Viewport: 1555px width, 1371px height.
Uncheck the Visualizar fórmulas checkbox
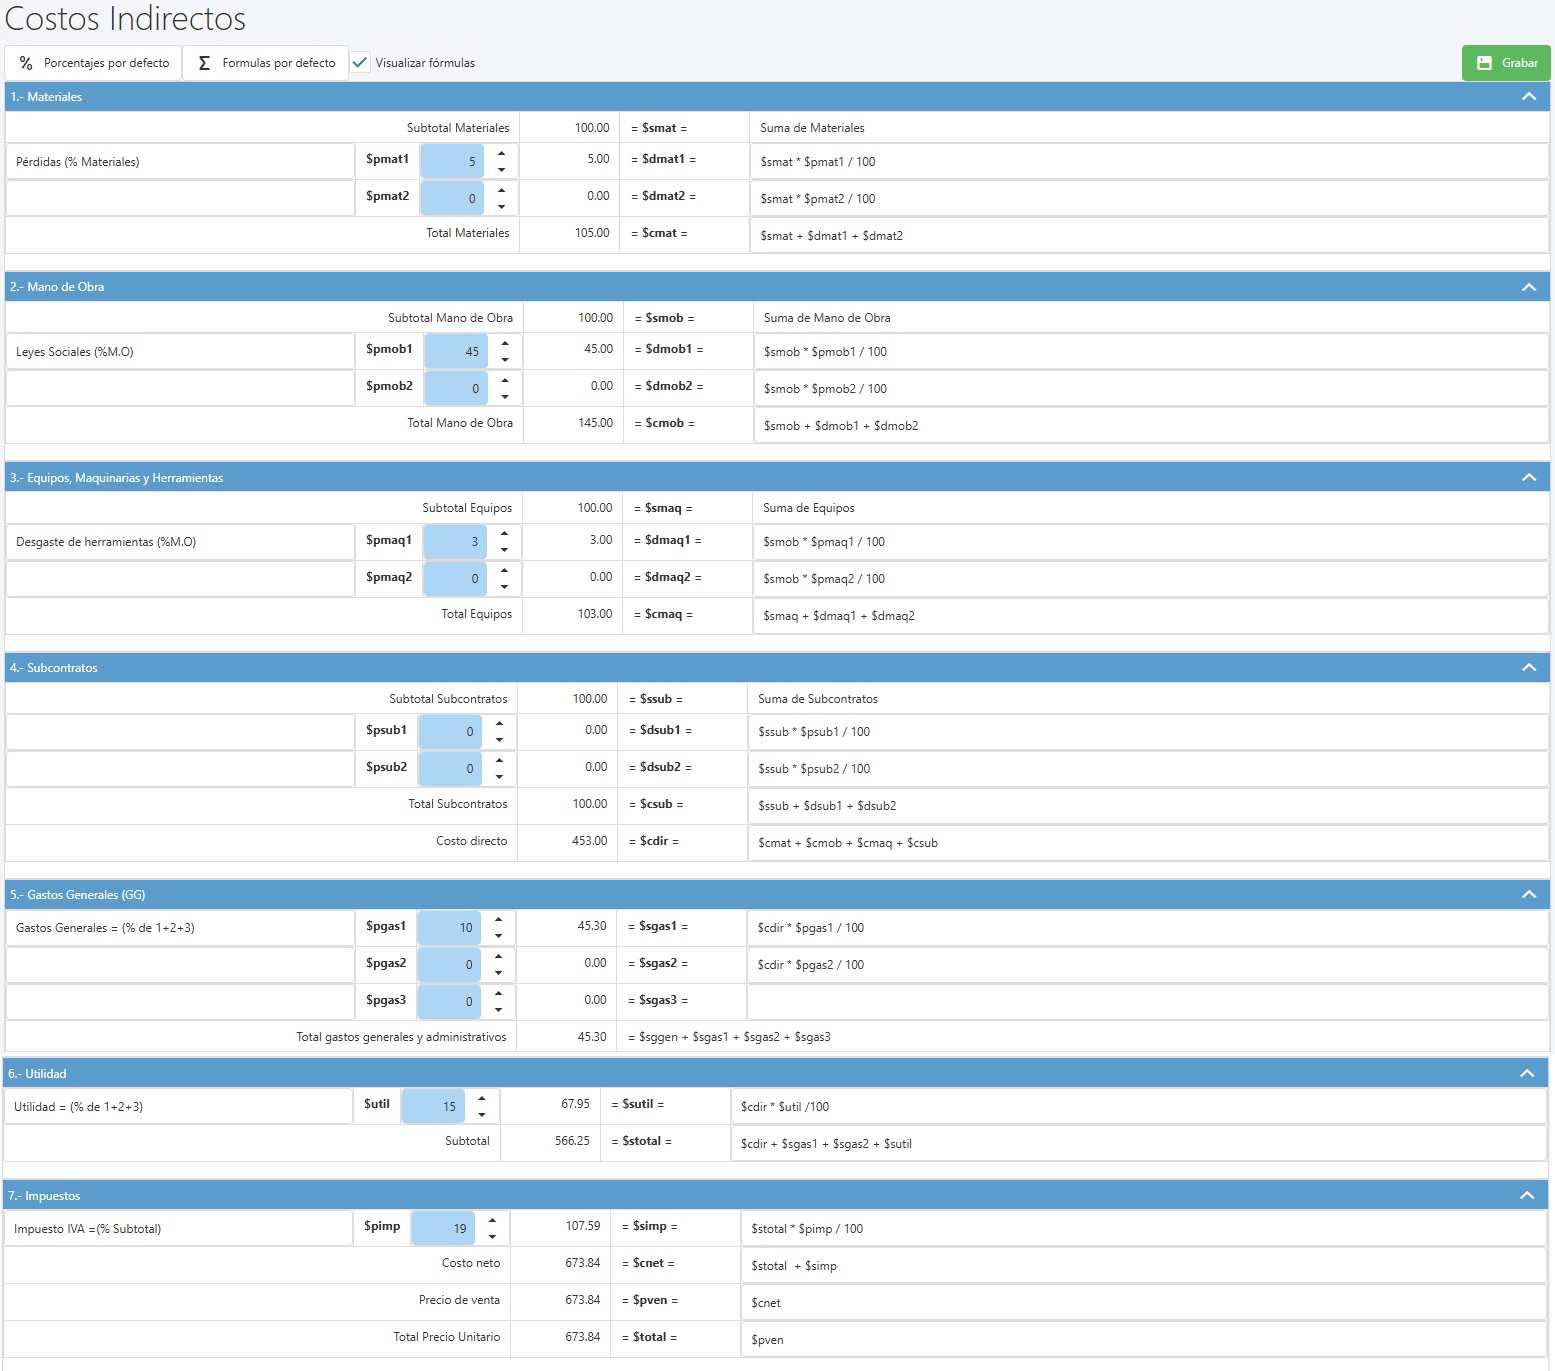(x=360, y=63)
